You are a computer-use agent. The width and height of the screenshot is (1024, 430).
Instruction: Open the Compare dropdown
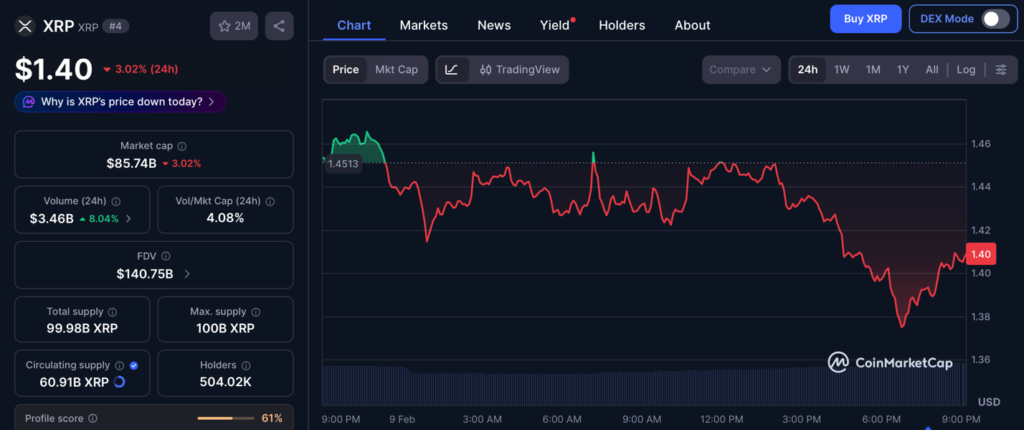pyautogui.click(x=740, y=70)
